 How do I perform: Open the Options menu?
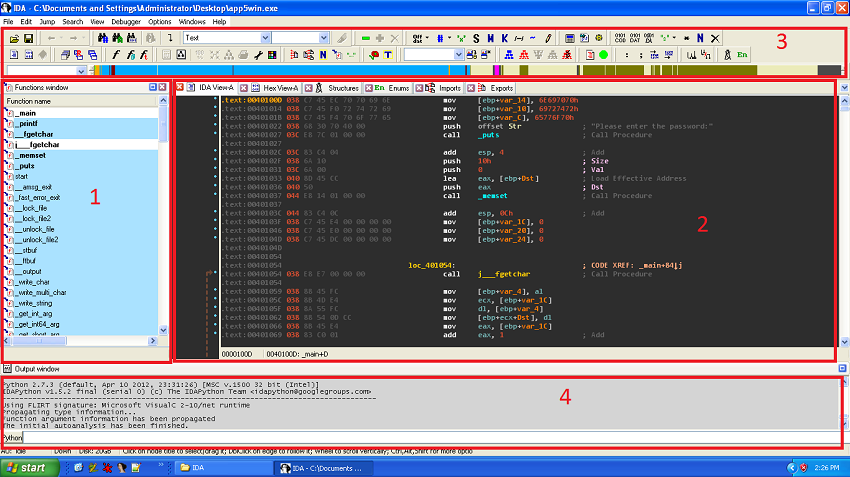[x=159, y=22]
